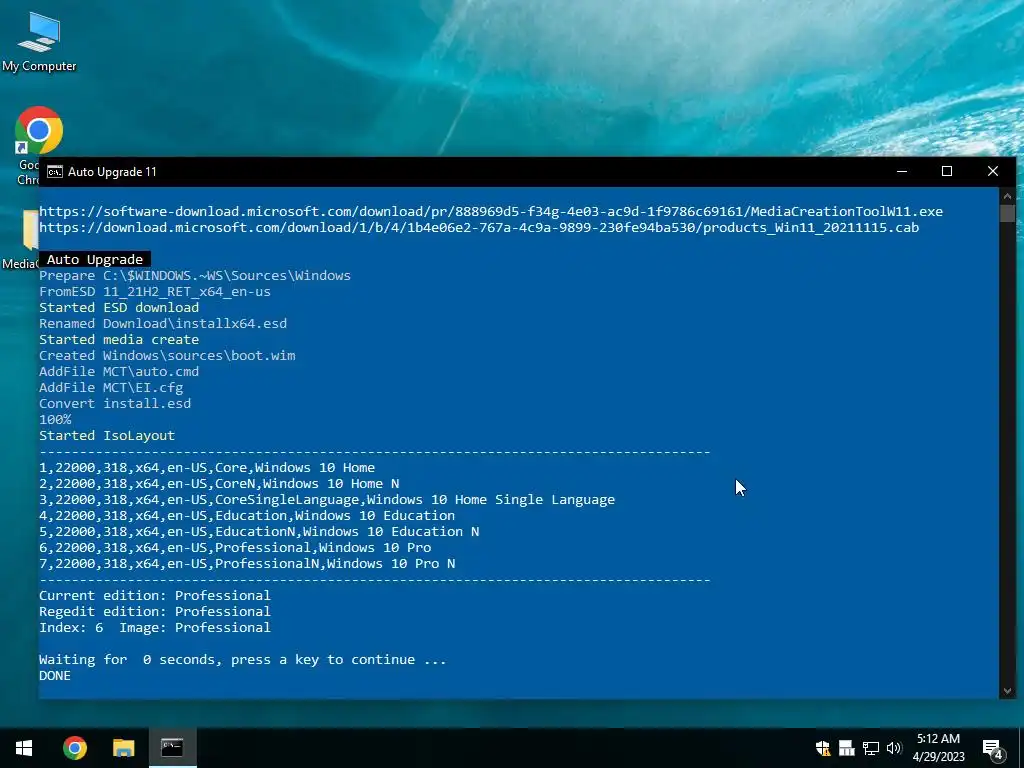Click the Windows 10 Home row
Screen dimensions: 1024x768
[207, 468]
